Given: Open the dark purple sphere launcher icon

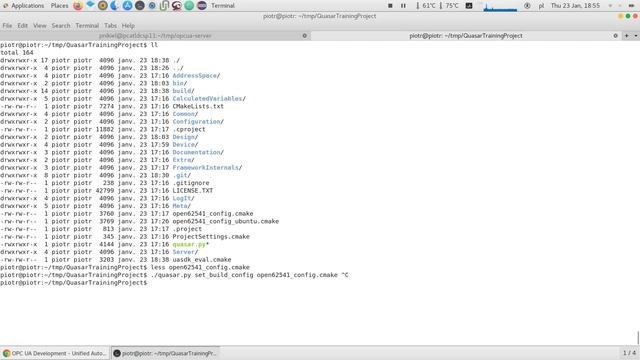Looking at the screenshot, I should (x=202, y=6).
